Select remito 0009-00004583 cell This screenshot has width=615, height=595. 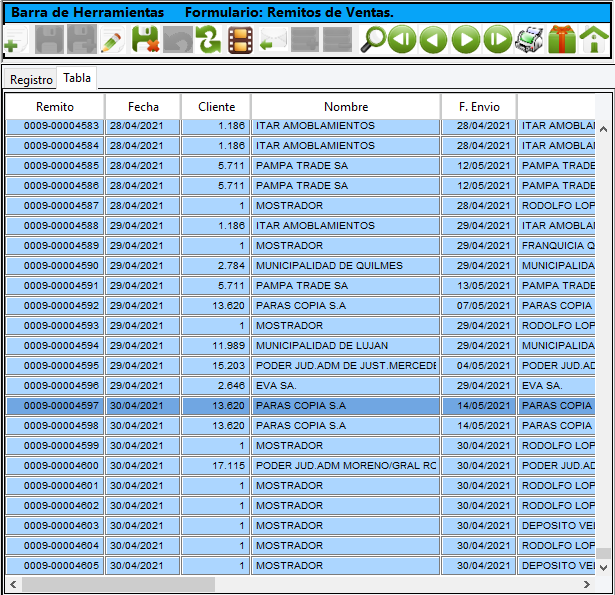pos(55,126)
